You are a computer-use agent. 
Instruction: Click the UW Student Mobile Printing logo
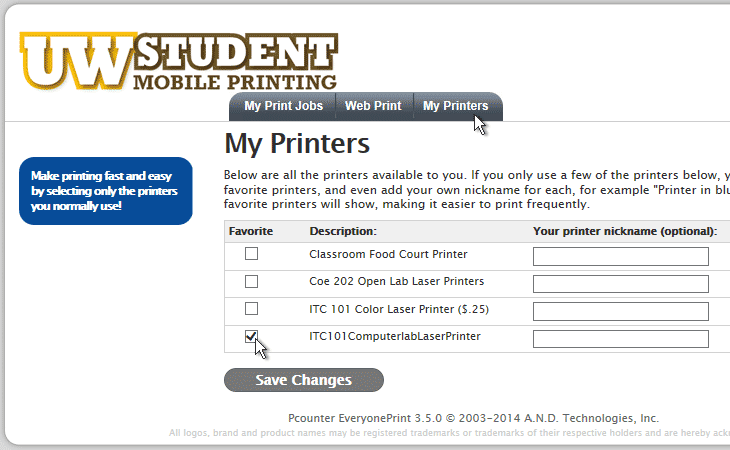click(x=179, y=61)
